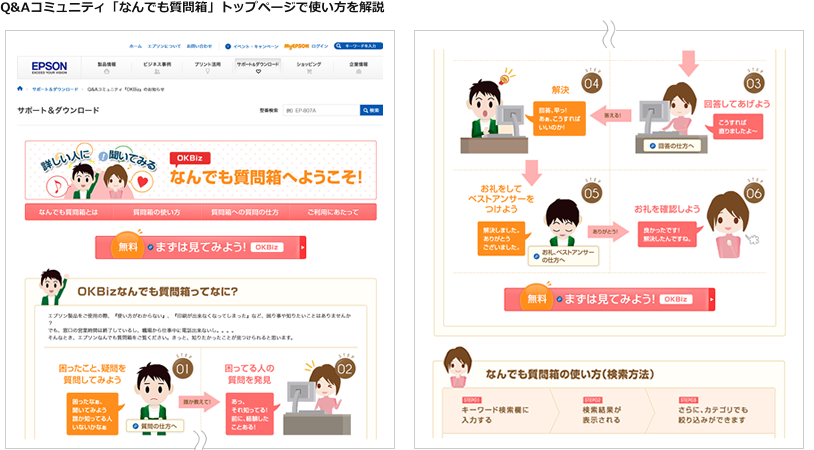Click the サポート&ダウンロード page heading

pyautogui.click(x=58, y=111)
